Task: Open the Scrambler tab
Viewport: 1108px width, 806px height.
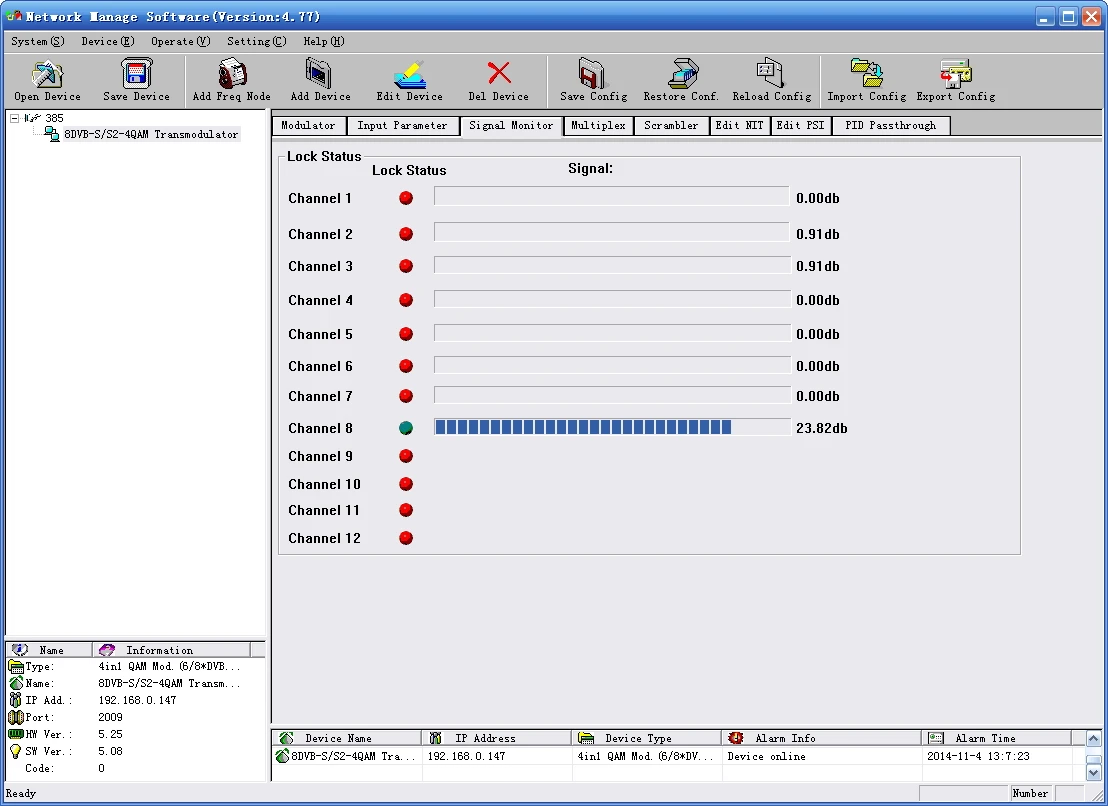Action: pyautogui.click(x=671, y=126)
